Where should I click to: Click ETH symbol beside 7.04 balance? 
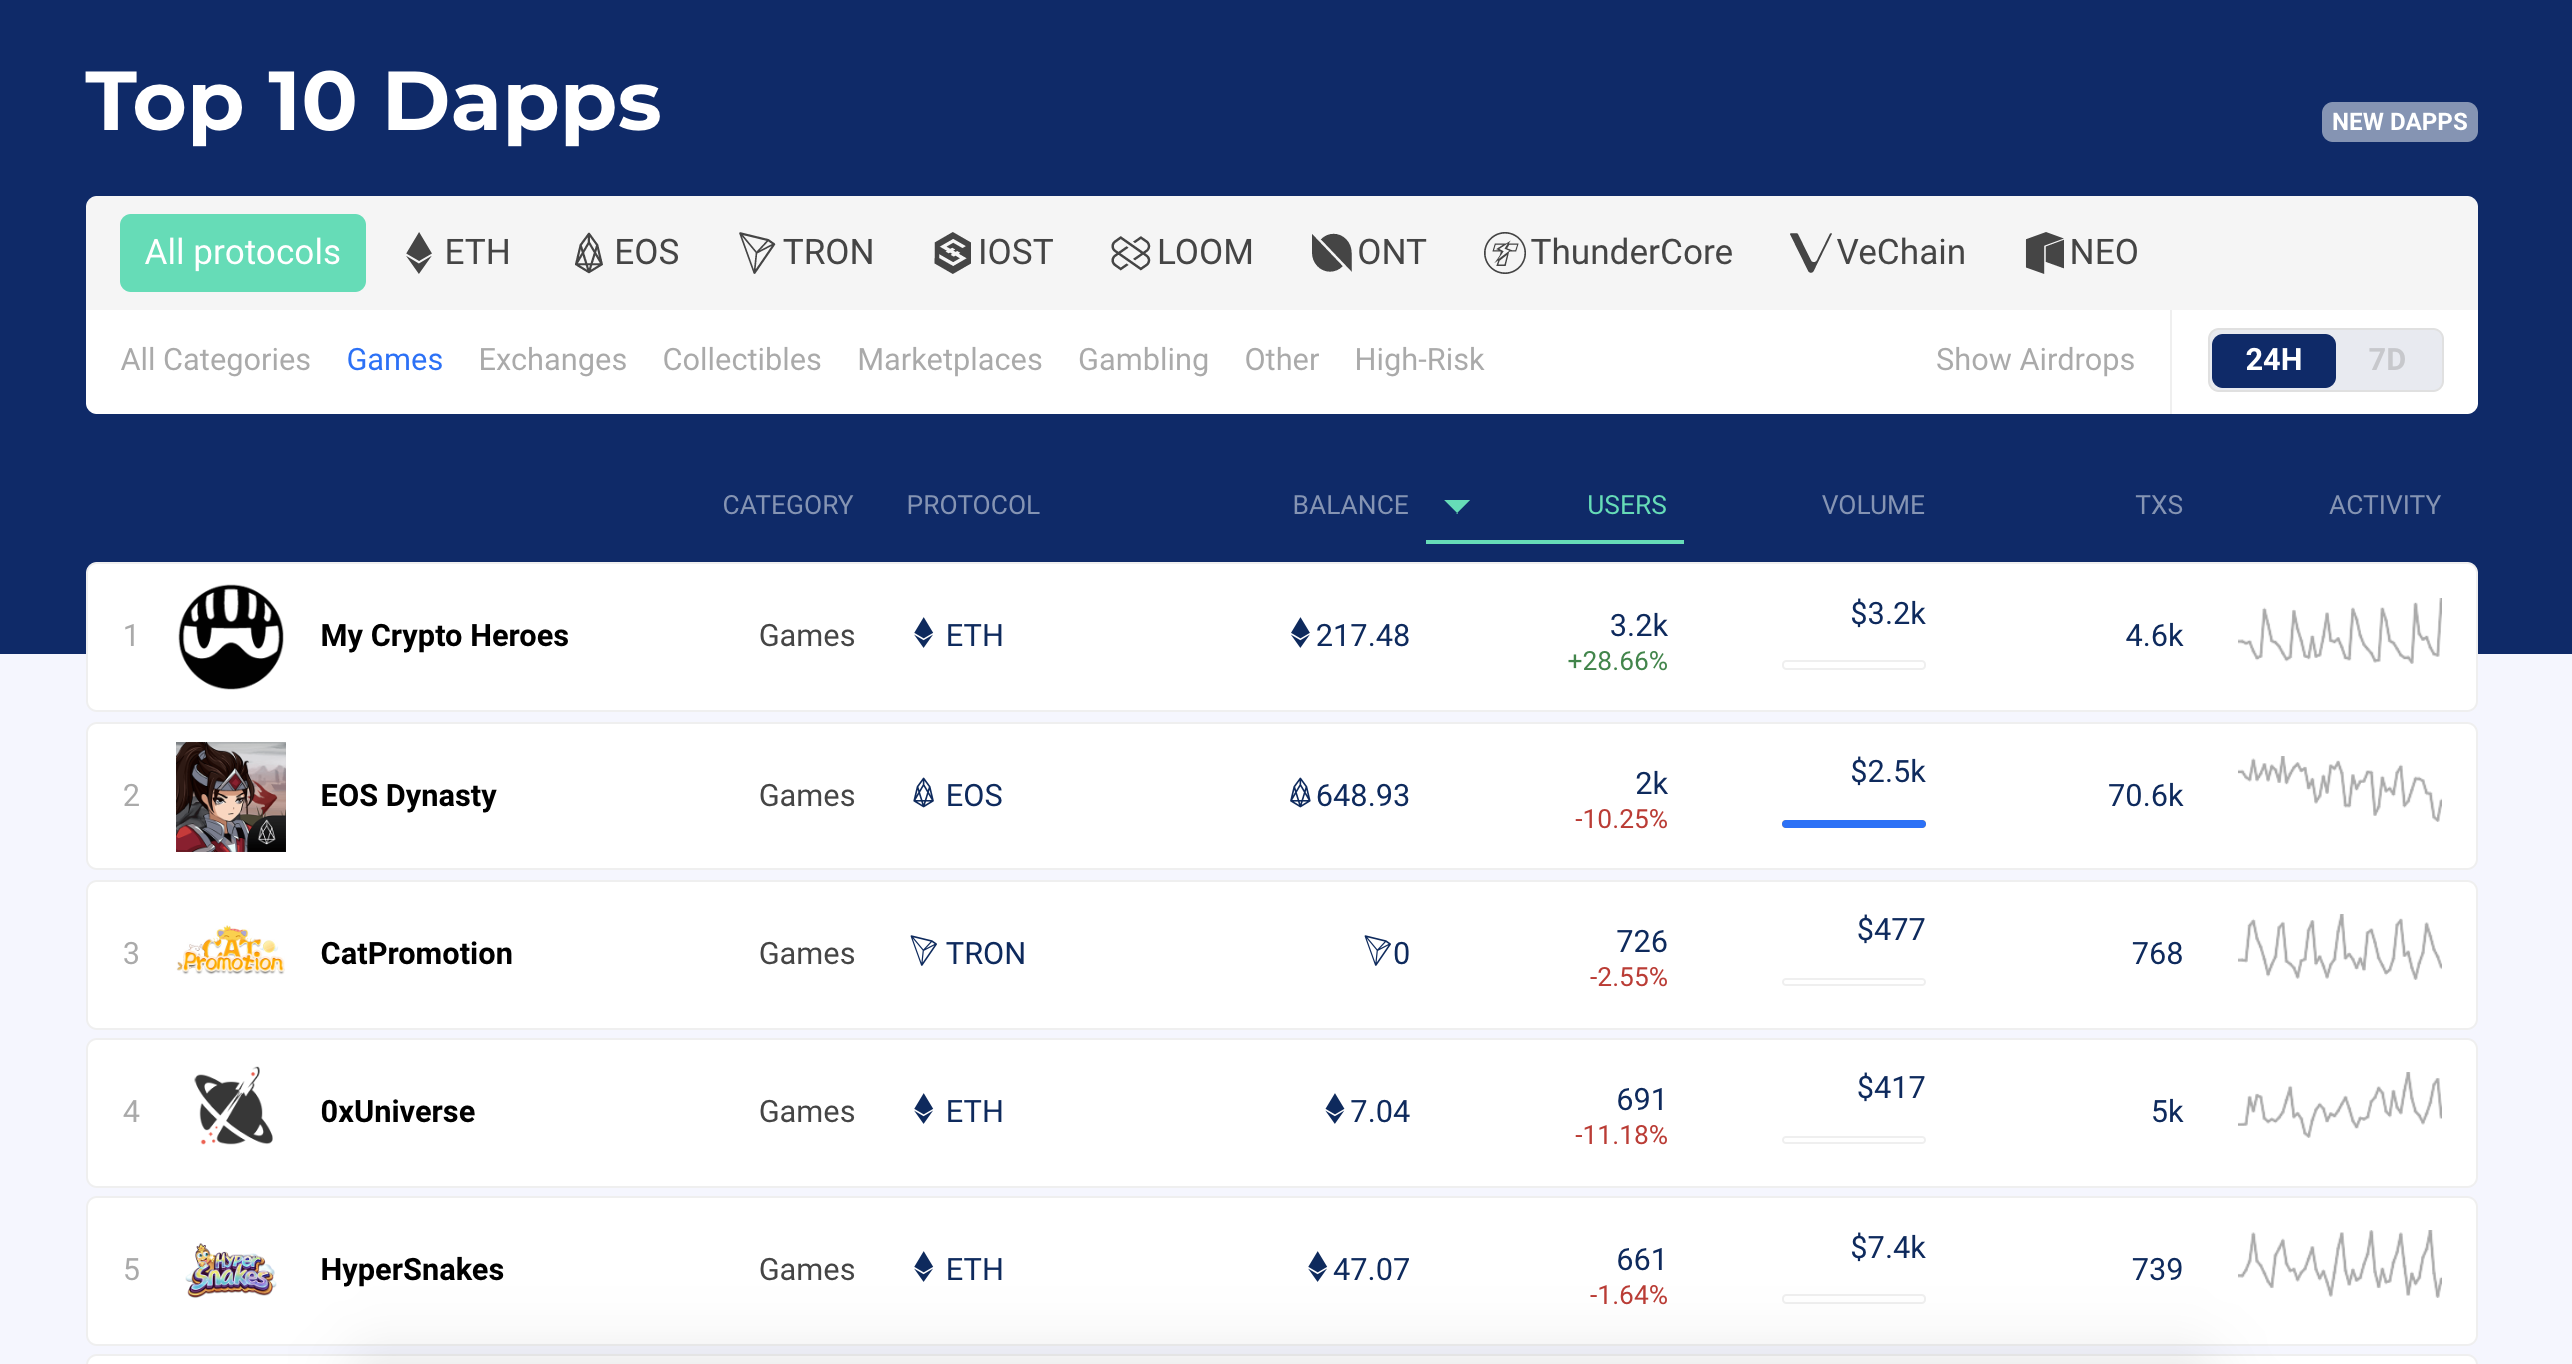pos(1334,1109)
